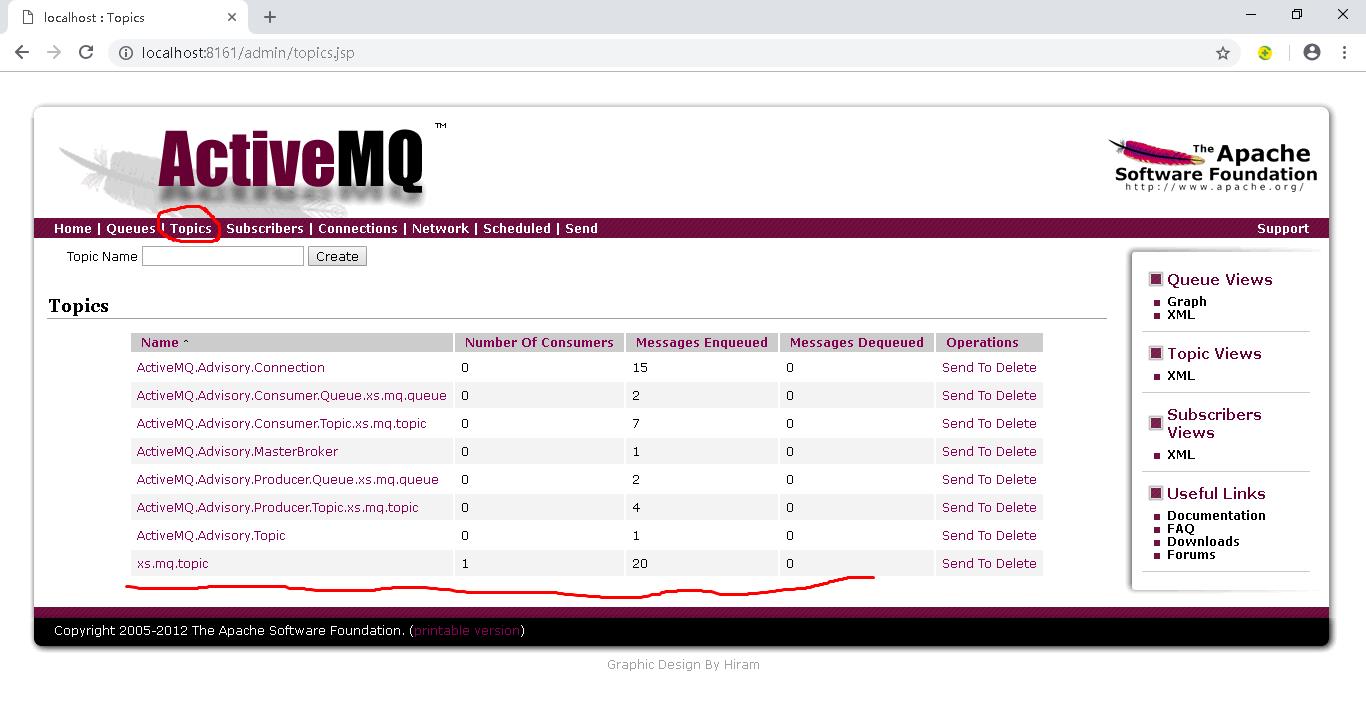The height and width of the screenshot is (728, 1366).
Task: Click Delete in xs.mq.topic row
Action: click(x=1016, y=563)
